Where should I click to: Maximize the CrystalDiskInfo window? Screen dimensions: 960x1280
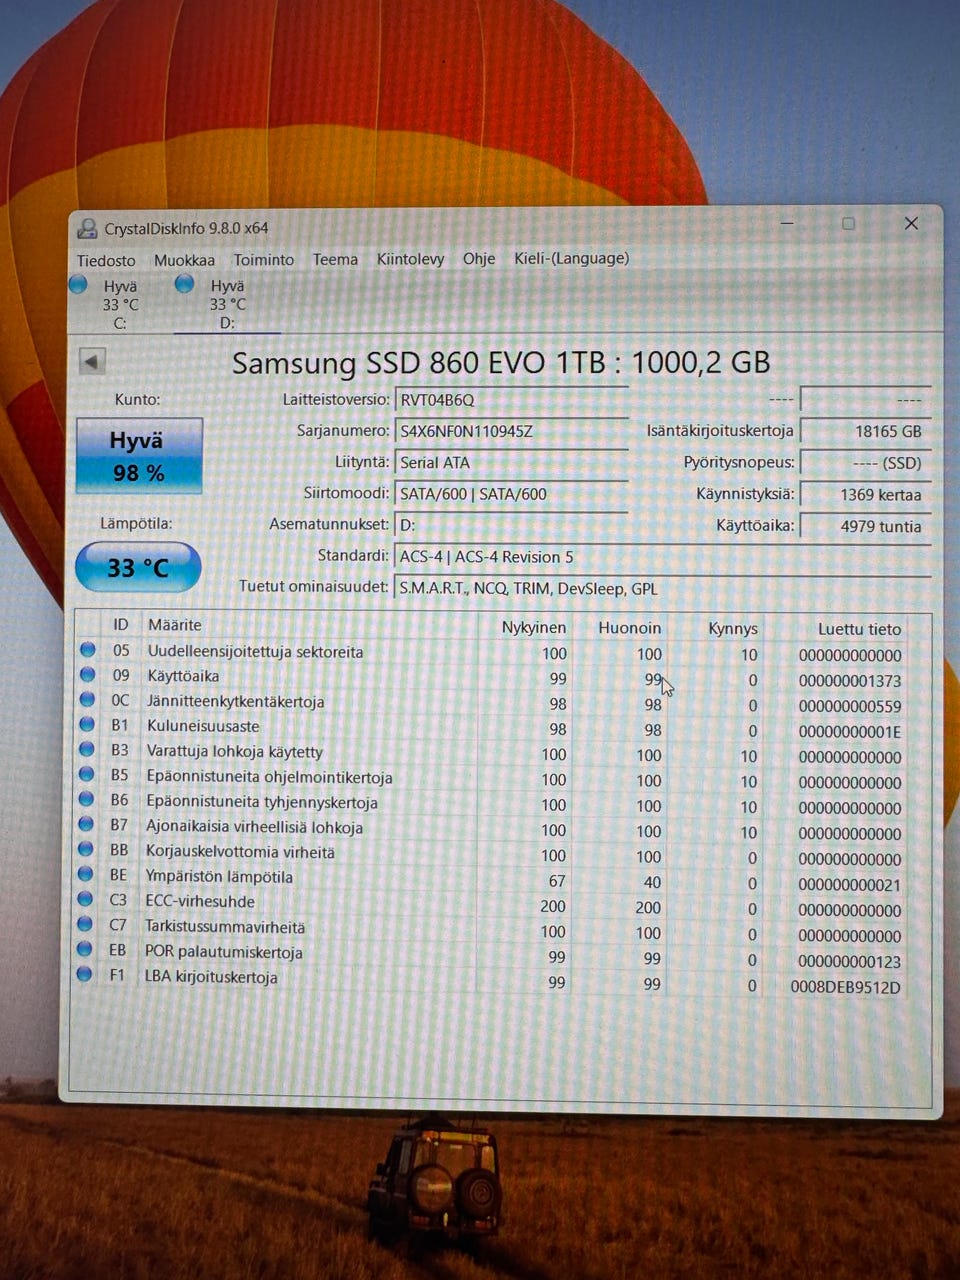point(848,223)
